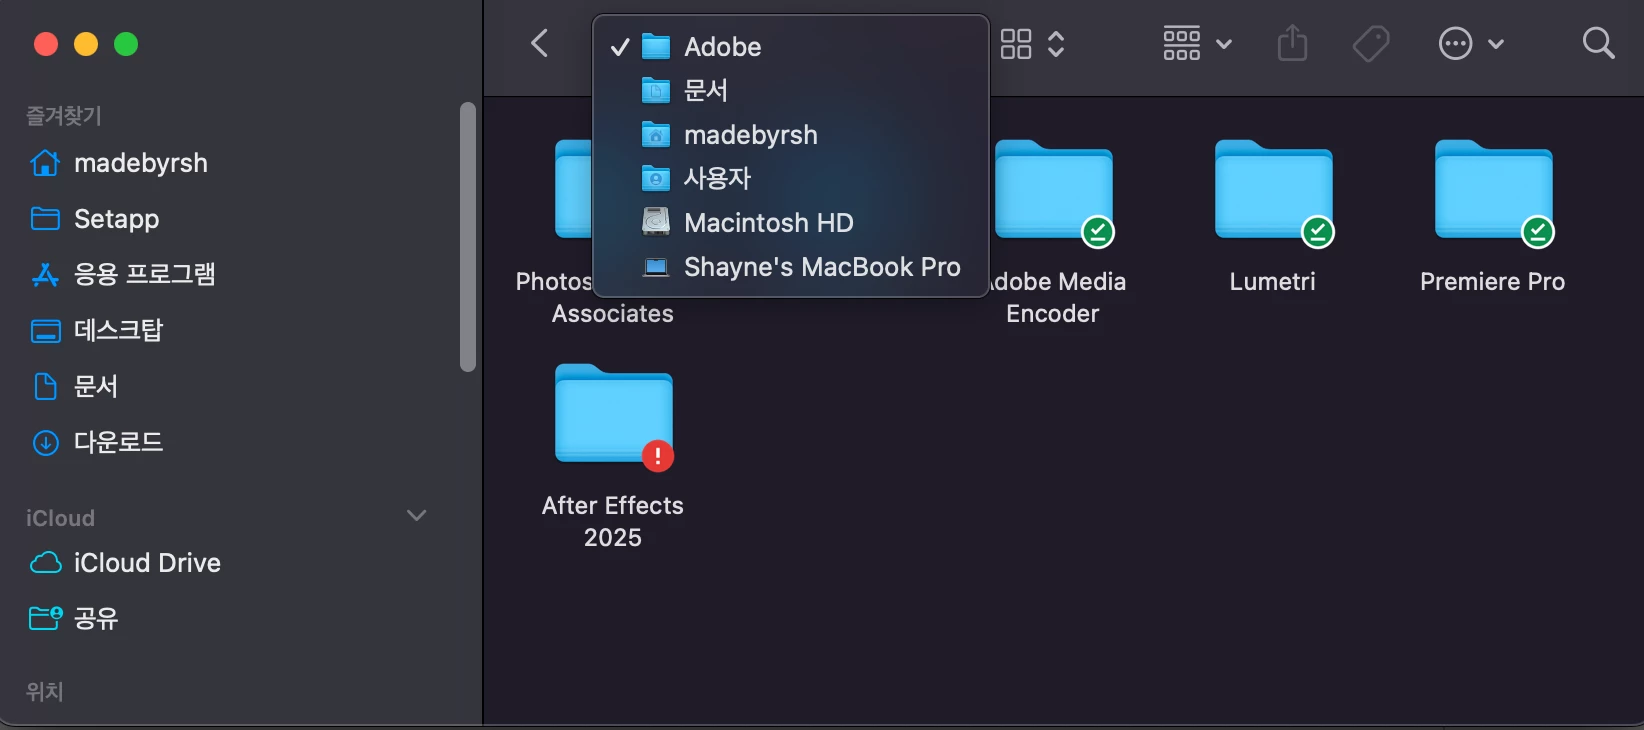Click the red error badge on After Effects
The height and width of the screenshot is (730, 1644).
(x=657, y=456)
